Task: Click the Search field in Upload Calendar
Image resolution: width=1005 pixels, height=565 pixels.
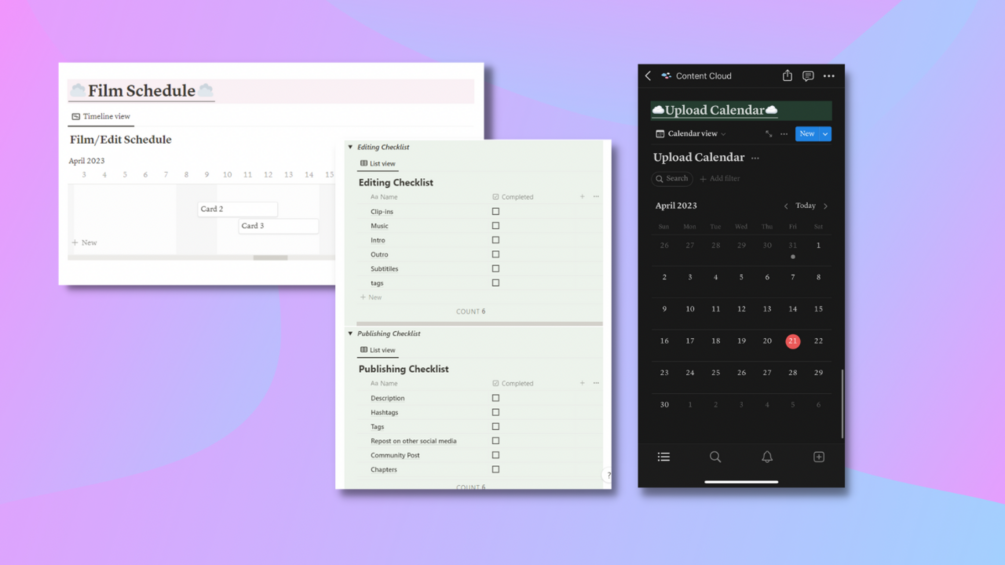Action: pos(672,179)
